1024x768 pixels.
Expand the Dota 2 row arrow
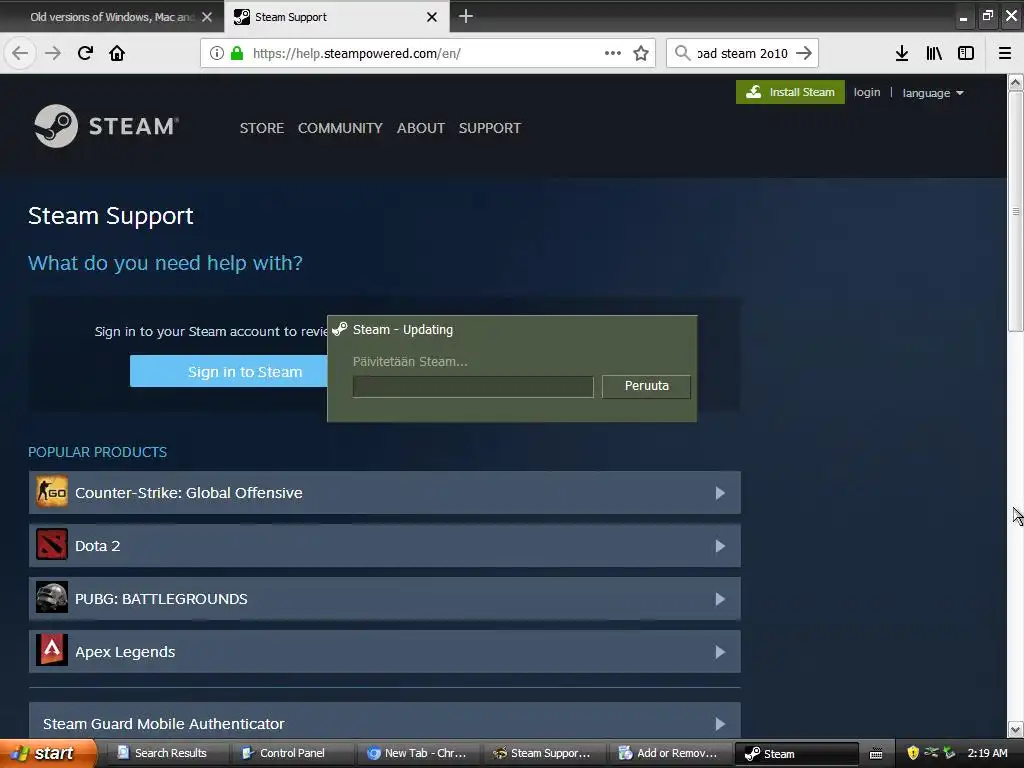click(720, 545)
